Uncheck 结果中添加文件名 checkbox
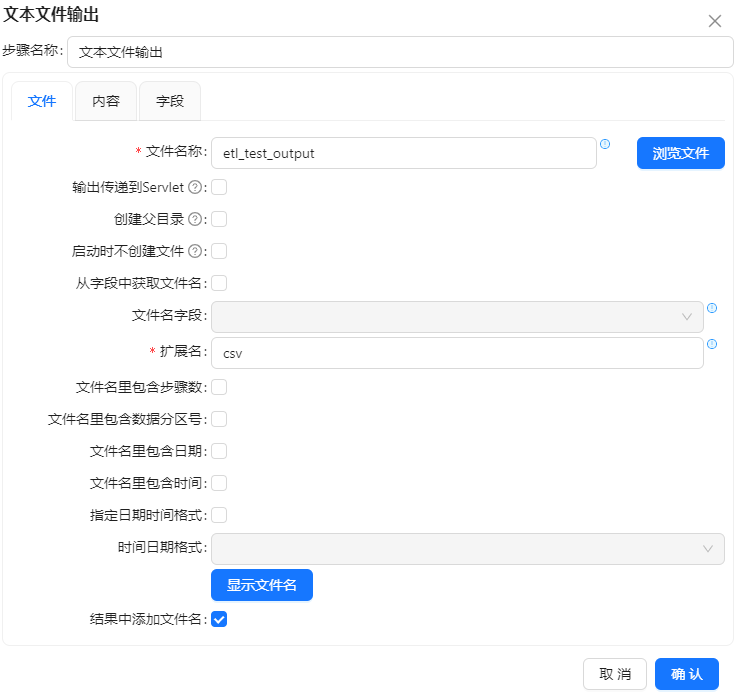Image resolution: width=737 pixels, height=692 pixels. point(219,619)
